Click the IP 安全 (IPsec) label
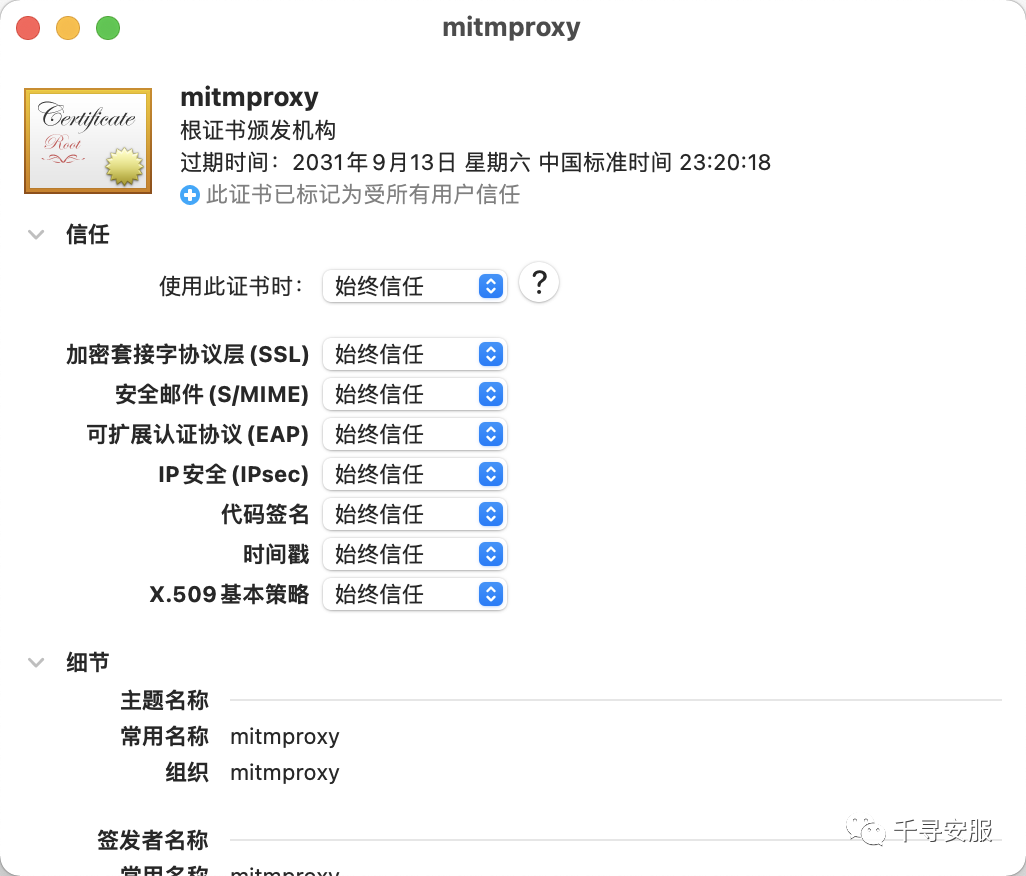Image resolution: width=1026 pixels, height=876 pixels. [233, 474]
